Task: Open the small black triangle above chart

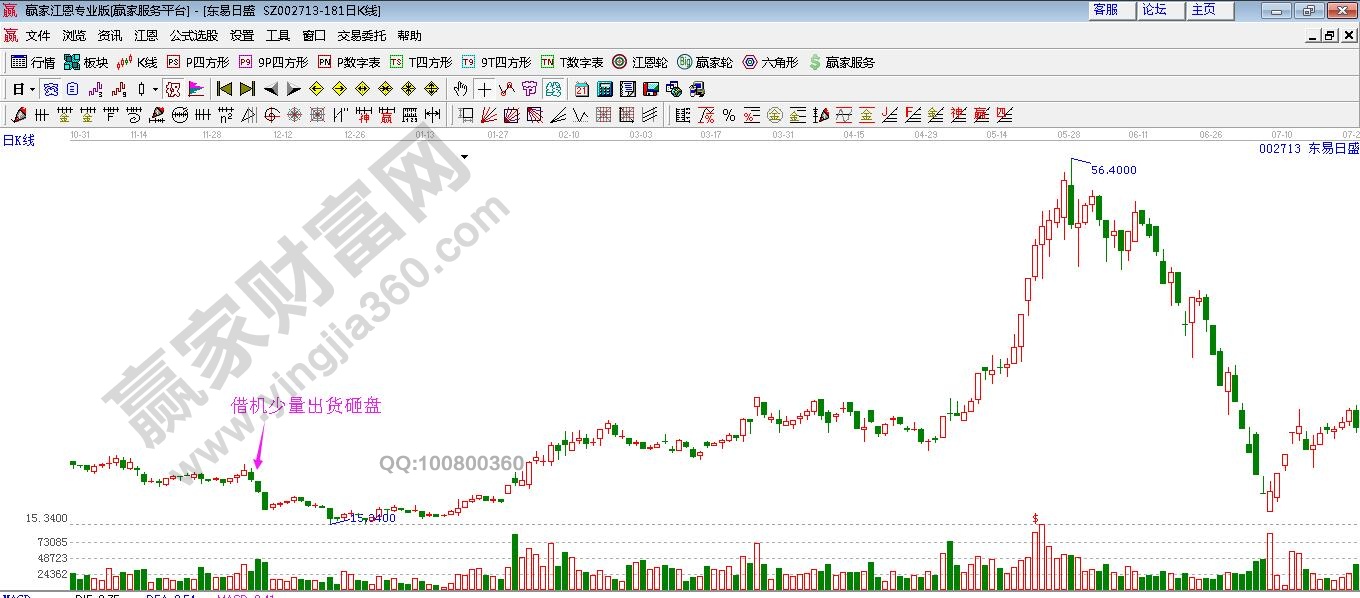Action: 464,157
